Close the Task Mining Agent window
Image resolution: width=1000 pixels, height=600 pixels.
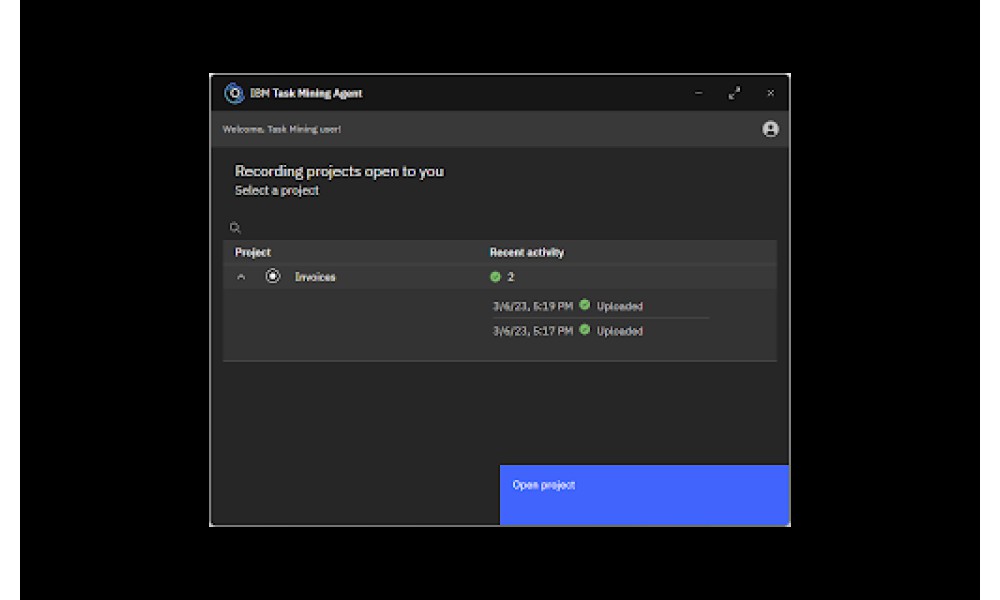770,93
